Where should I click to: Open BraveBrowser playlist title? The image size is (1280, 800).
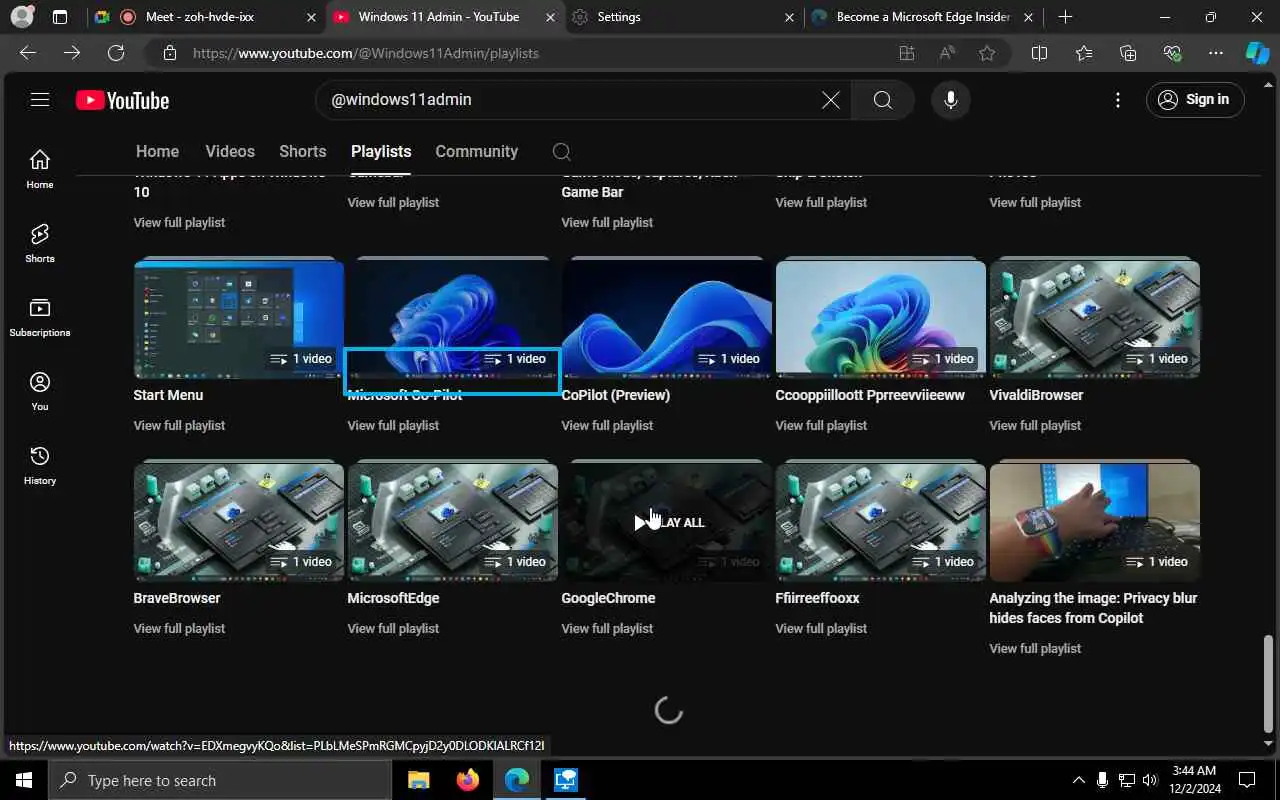click(177, 598)
